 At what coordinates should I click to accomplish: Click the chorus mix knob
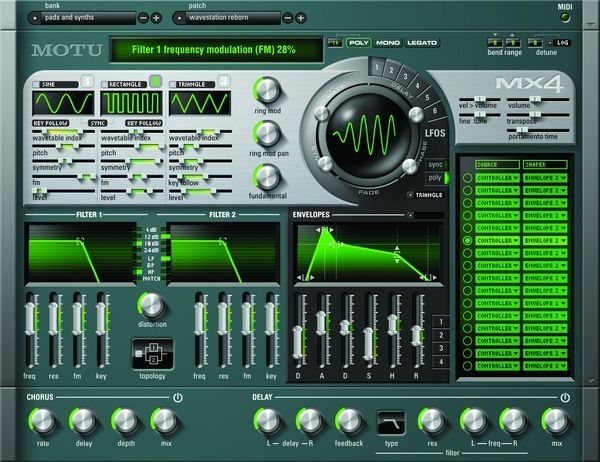[x=165, y=421]
